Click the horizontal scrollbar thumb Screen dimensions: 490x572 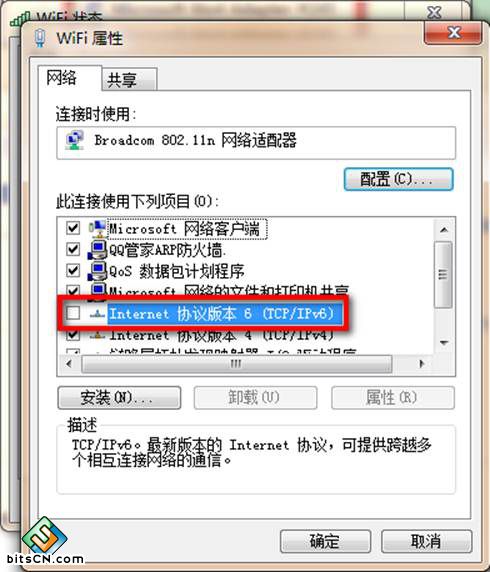[x=236, y=364]
